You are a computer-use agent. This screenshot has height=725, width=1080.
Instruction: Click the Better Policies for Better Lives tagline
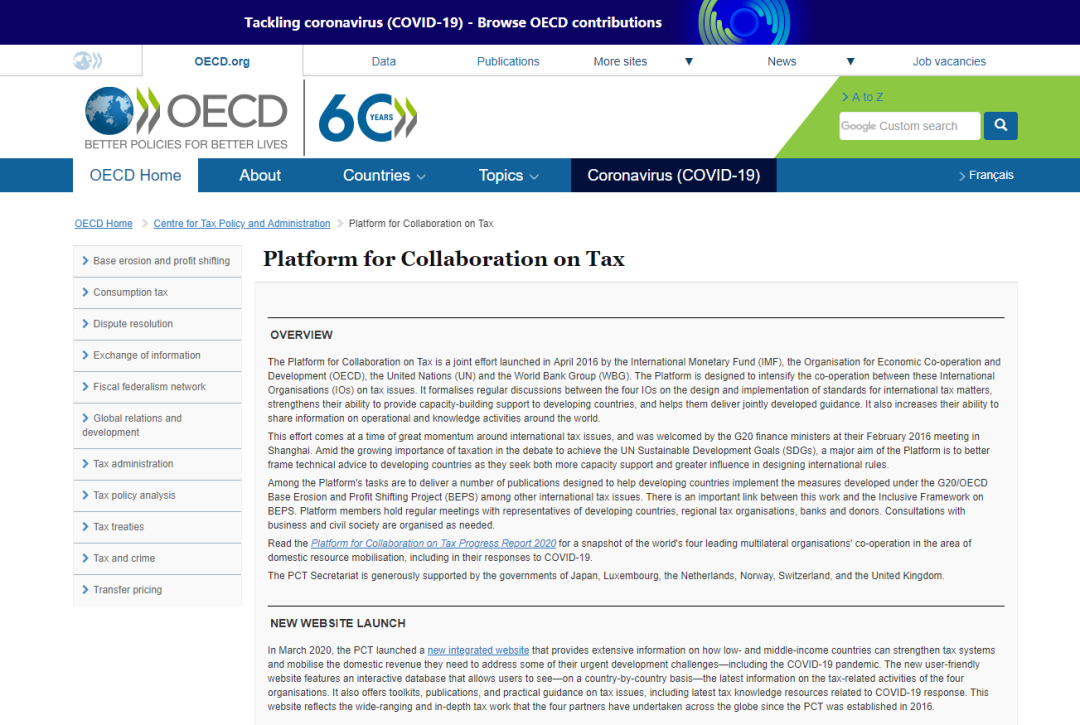[x=186, y=145]
